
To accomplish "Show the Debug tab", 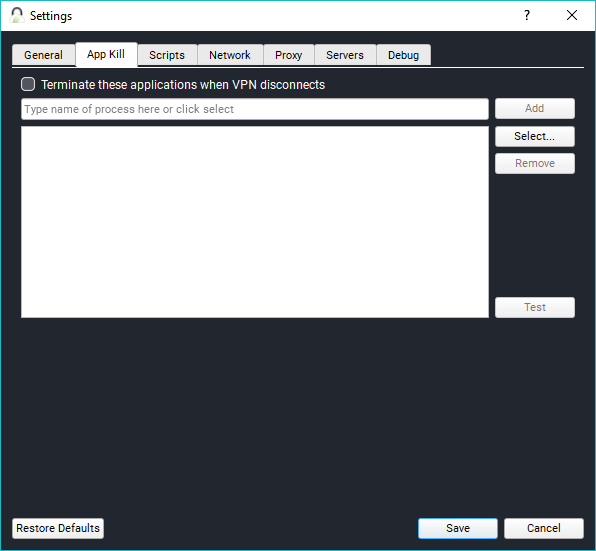I will [403, 55].
